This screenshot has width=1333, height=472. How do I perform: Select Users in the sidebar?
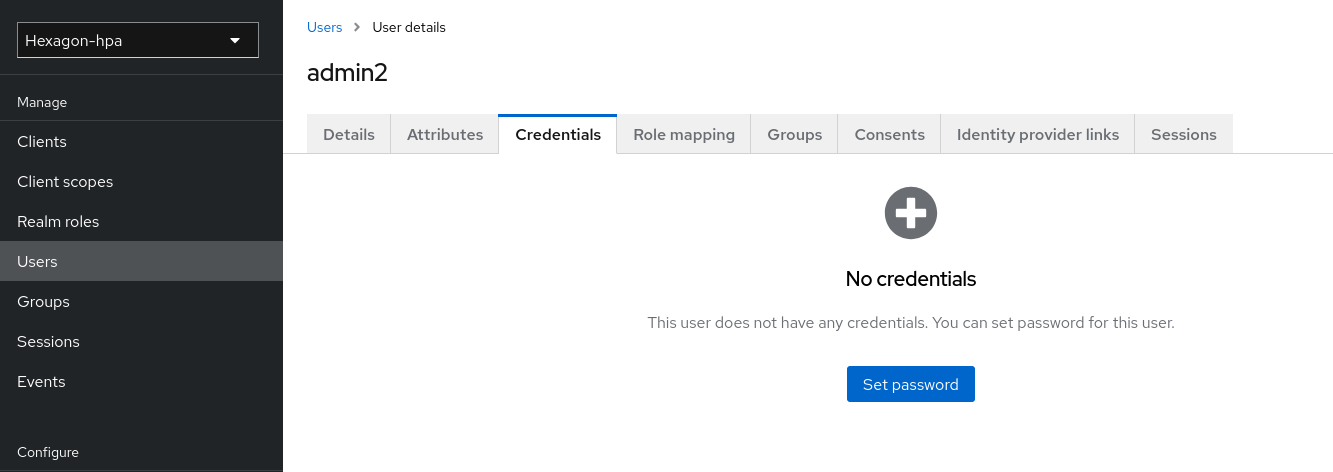pos(141,262)
